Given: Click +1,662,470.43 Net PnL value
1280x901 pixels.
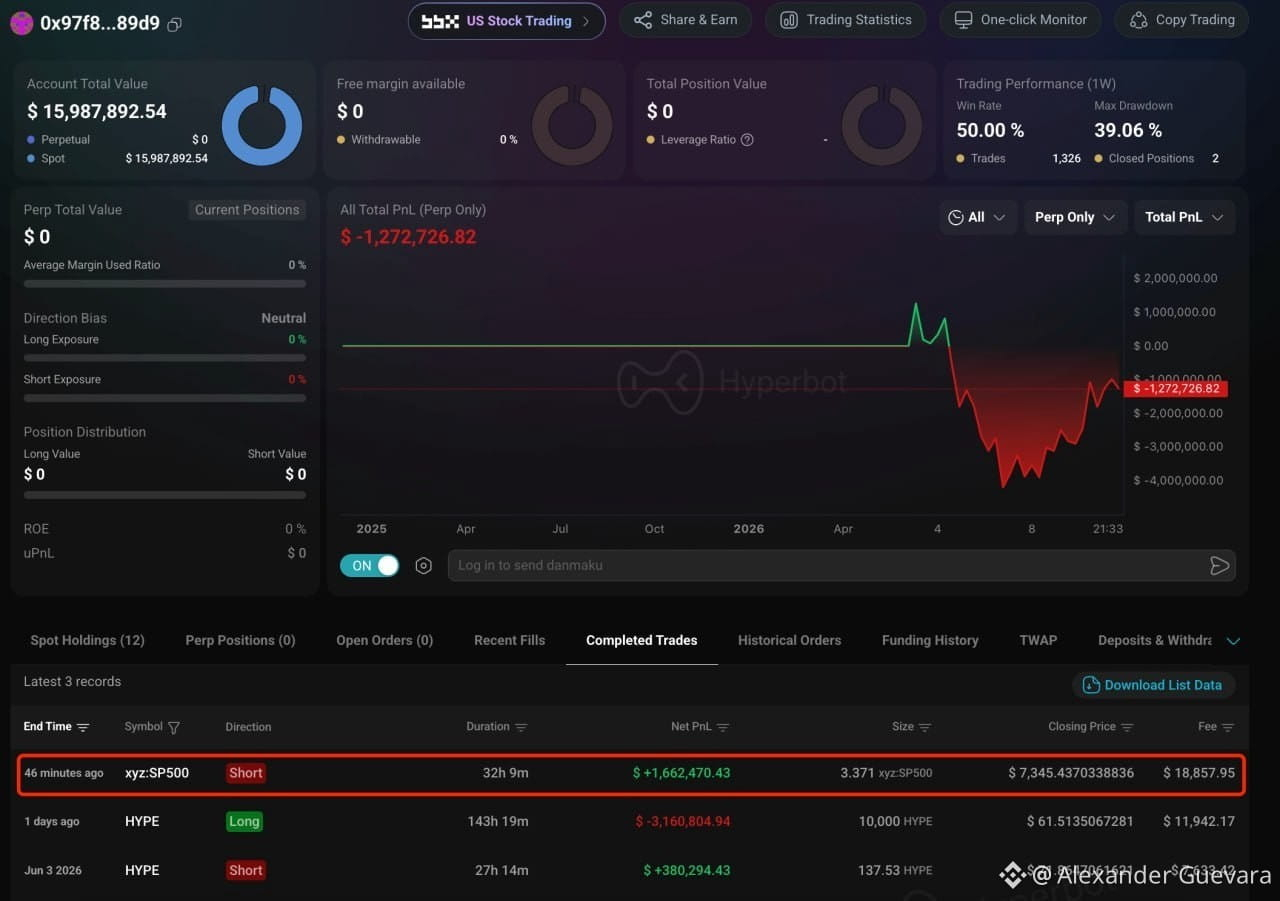Looking at the screenshot, I should pos(681,773).
